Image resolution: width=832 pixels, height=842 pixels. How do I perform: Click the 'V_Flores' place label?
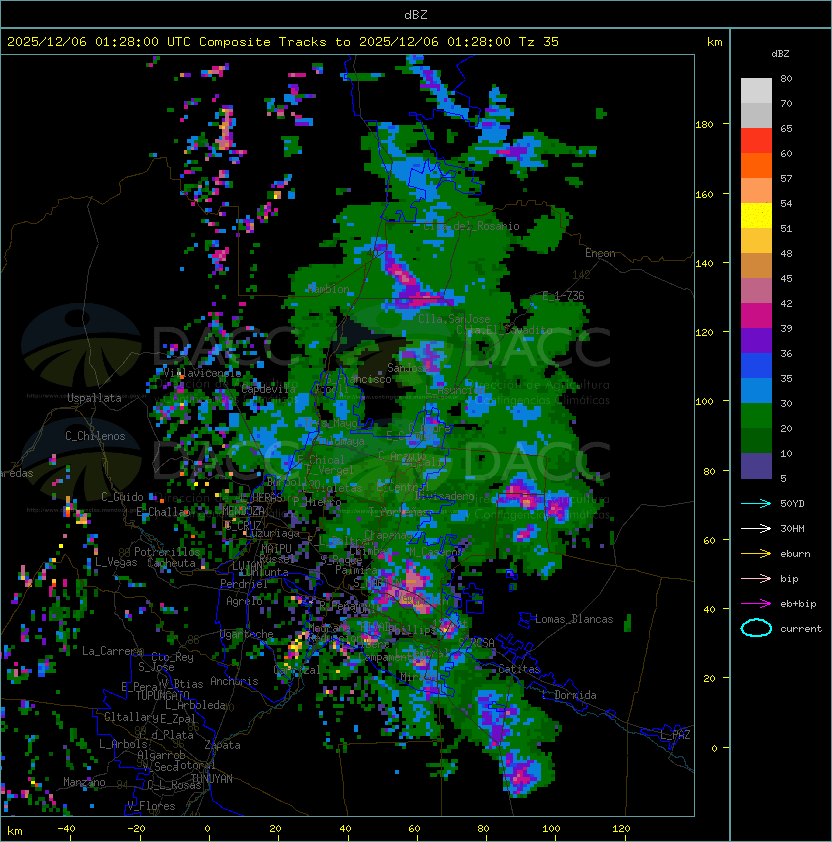pyautogui.click(x=151, y=806)
